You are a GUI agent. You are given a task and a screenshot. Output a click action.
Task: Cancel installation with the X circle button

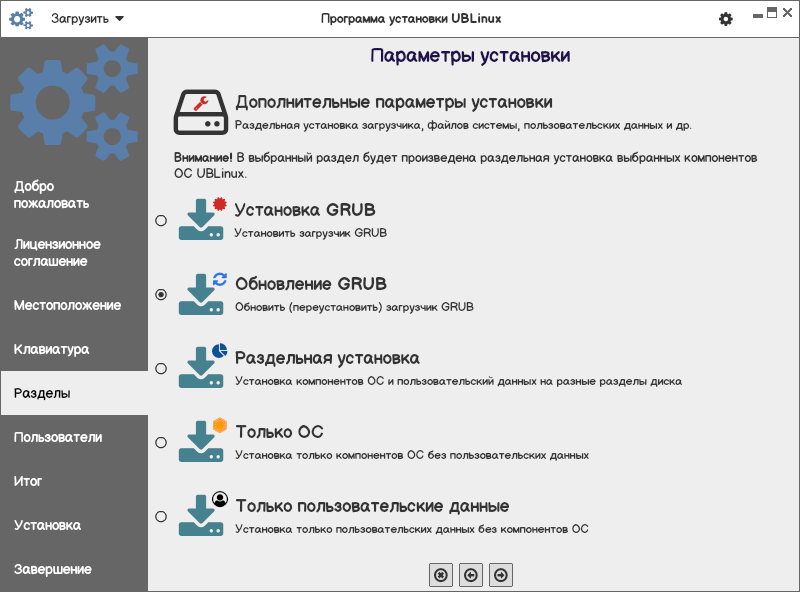pos(441,575)
